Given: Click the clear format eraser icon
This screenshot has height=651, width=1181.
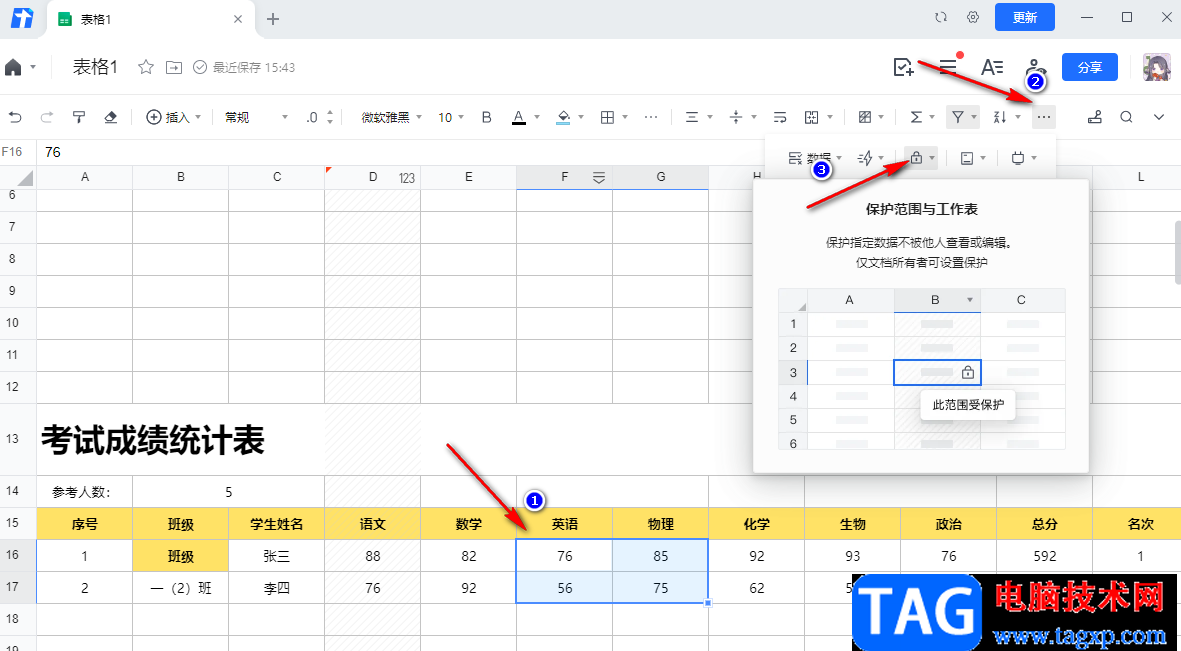Looking at the screenshot, I should point(110,117).
